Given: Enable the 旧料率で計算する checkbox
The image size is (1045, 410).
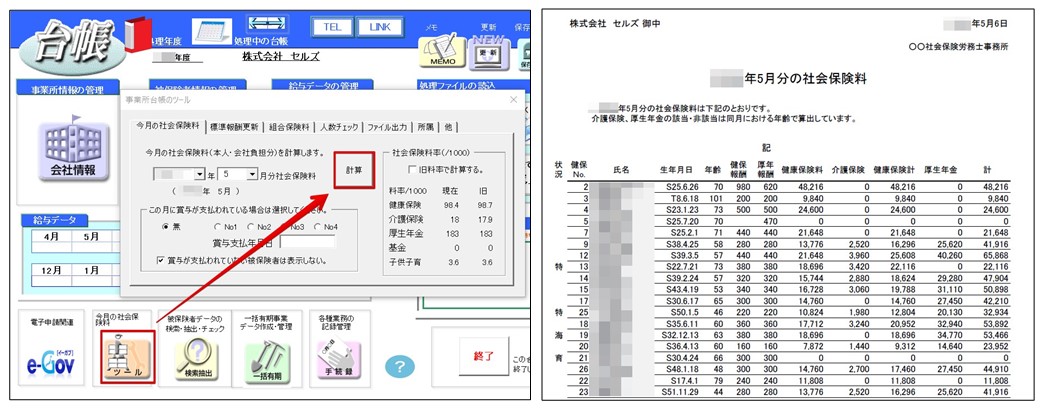Looking at the screenshot, I should (x=413, y=169).
